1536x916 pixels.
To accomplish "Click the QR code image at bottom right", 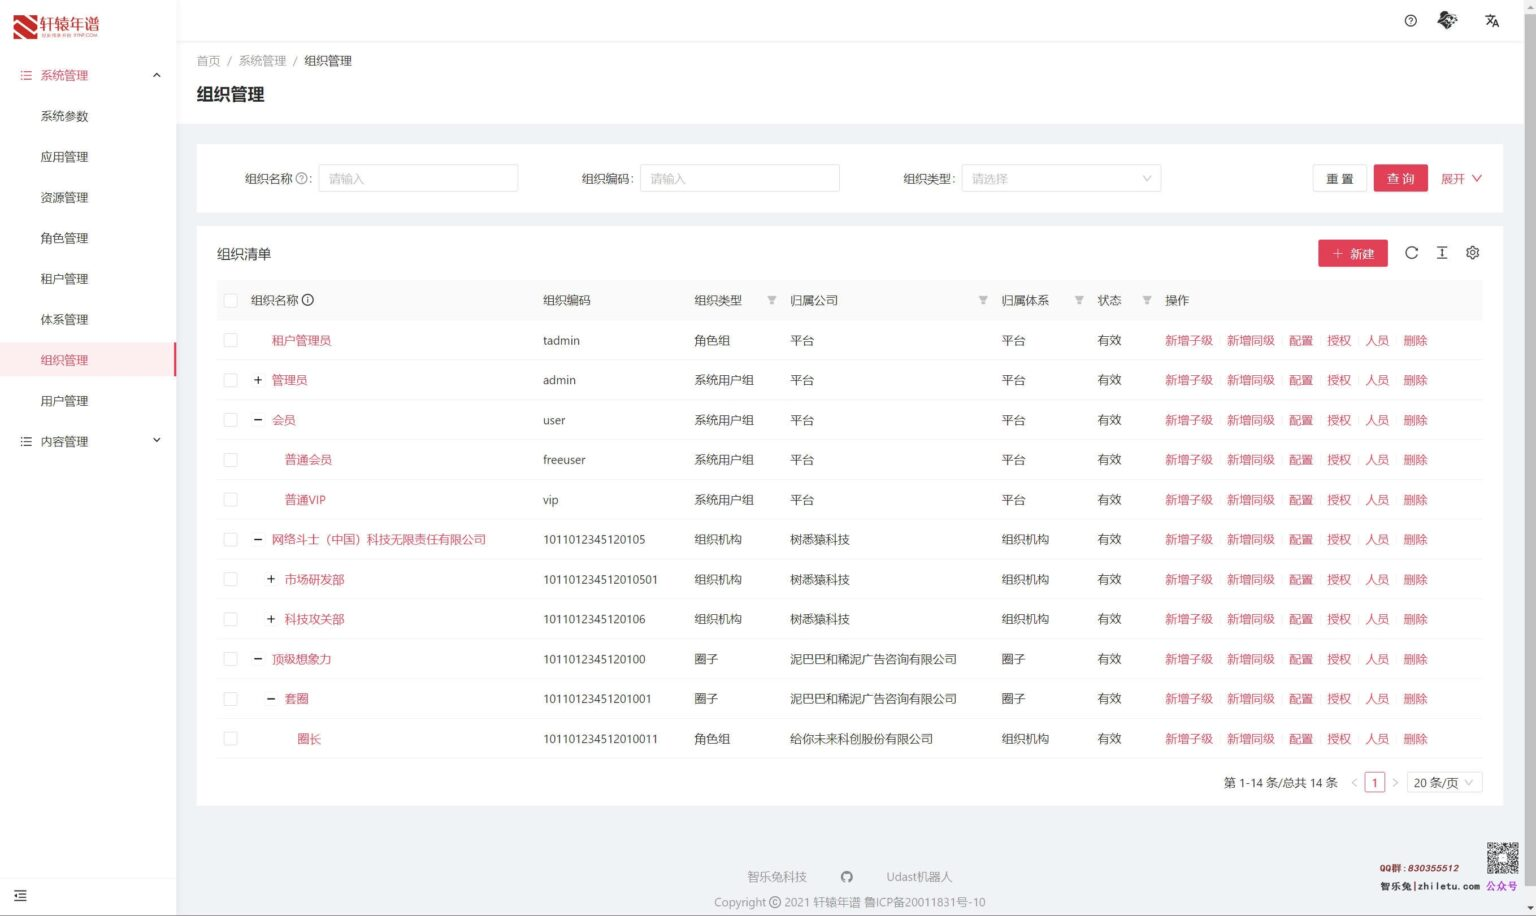I will click(x=1502, y=858).
